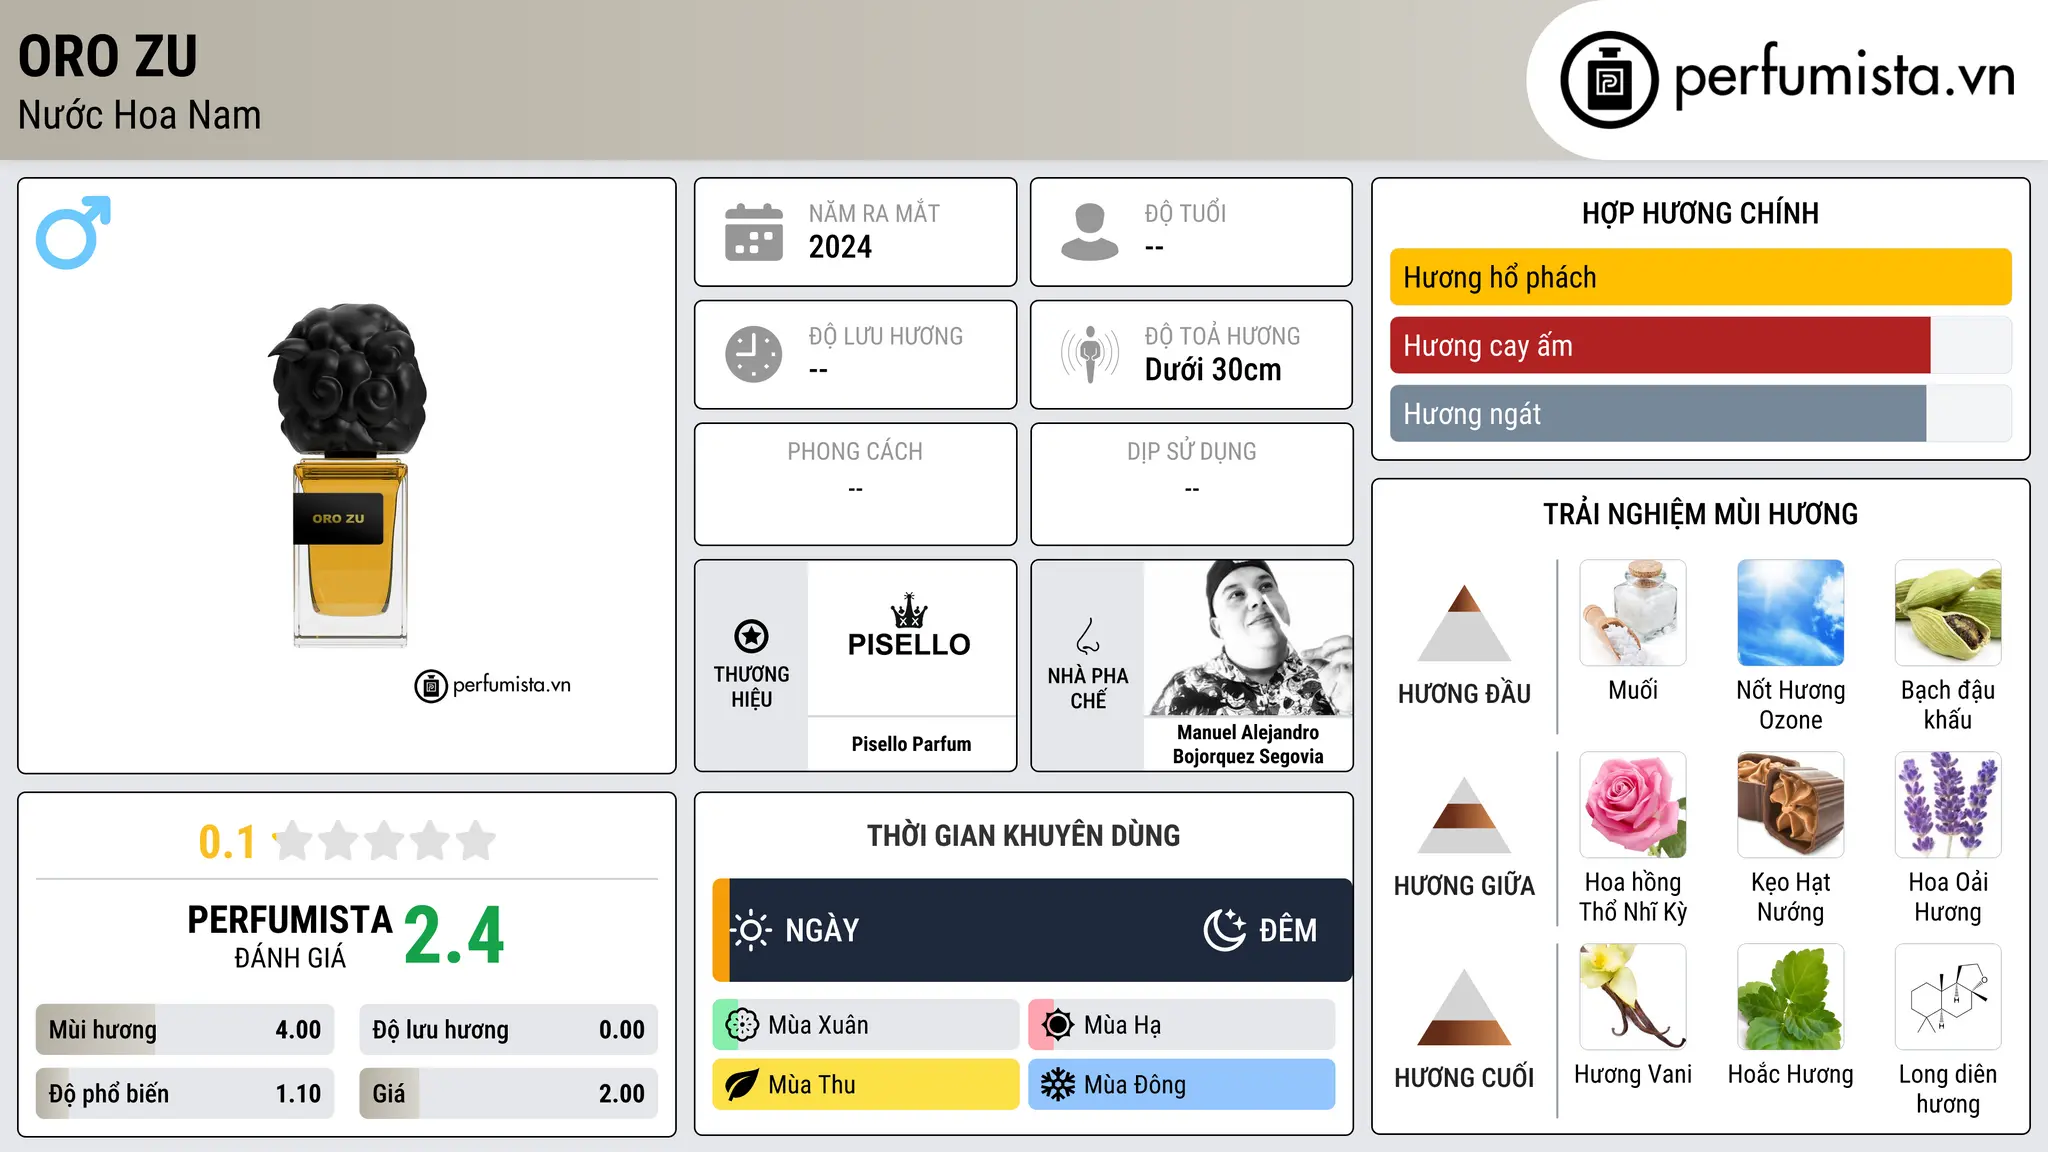Click the calendar icon beside Năm ra mắt
The width and height of the screenshot is (2048, 1152).
754,232
